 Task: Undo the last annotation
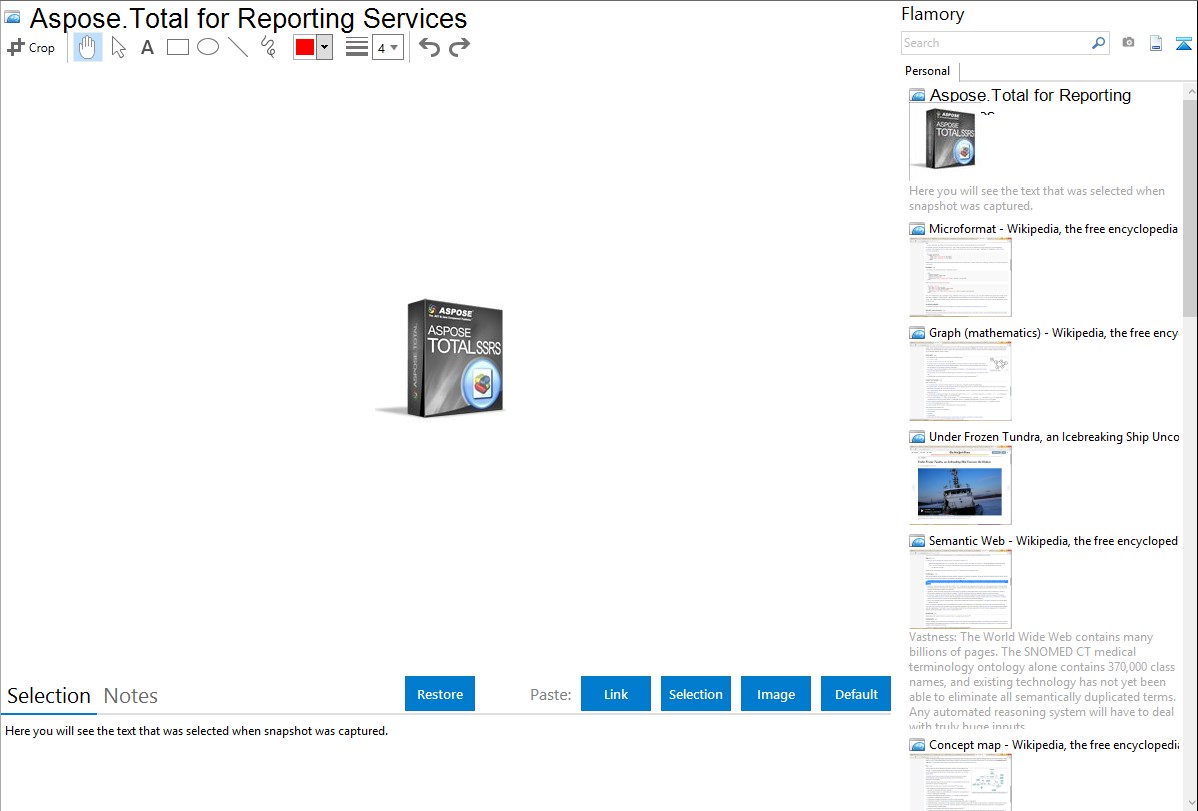429,47
